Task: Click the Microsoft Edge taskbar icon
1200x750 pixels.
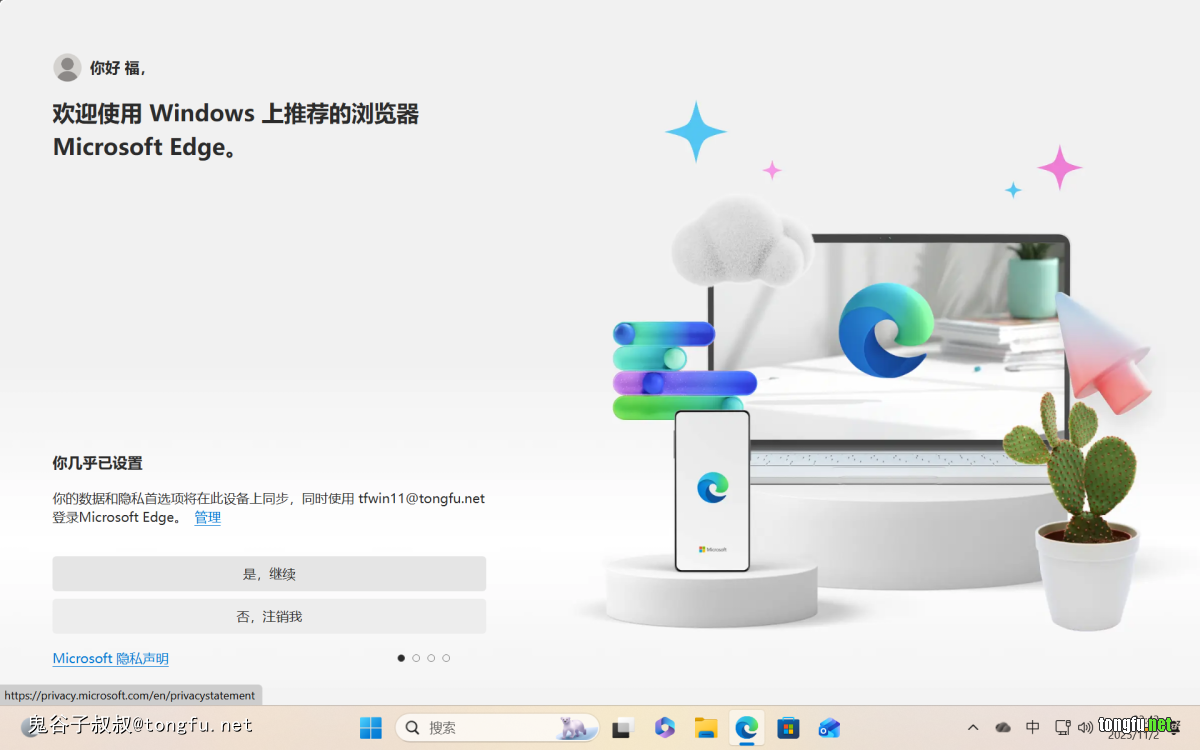Action: (x=747, y=727)
